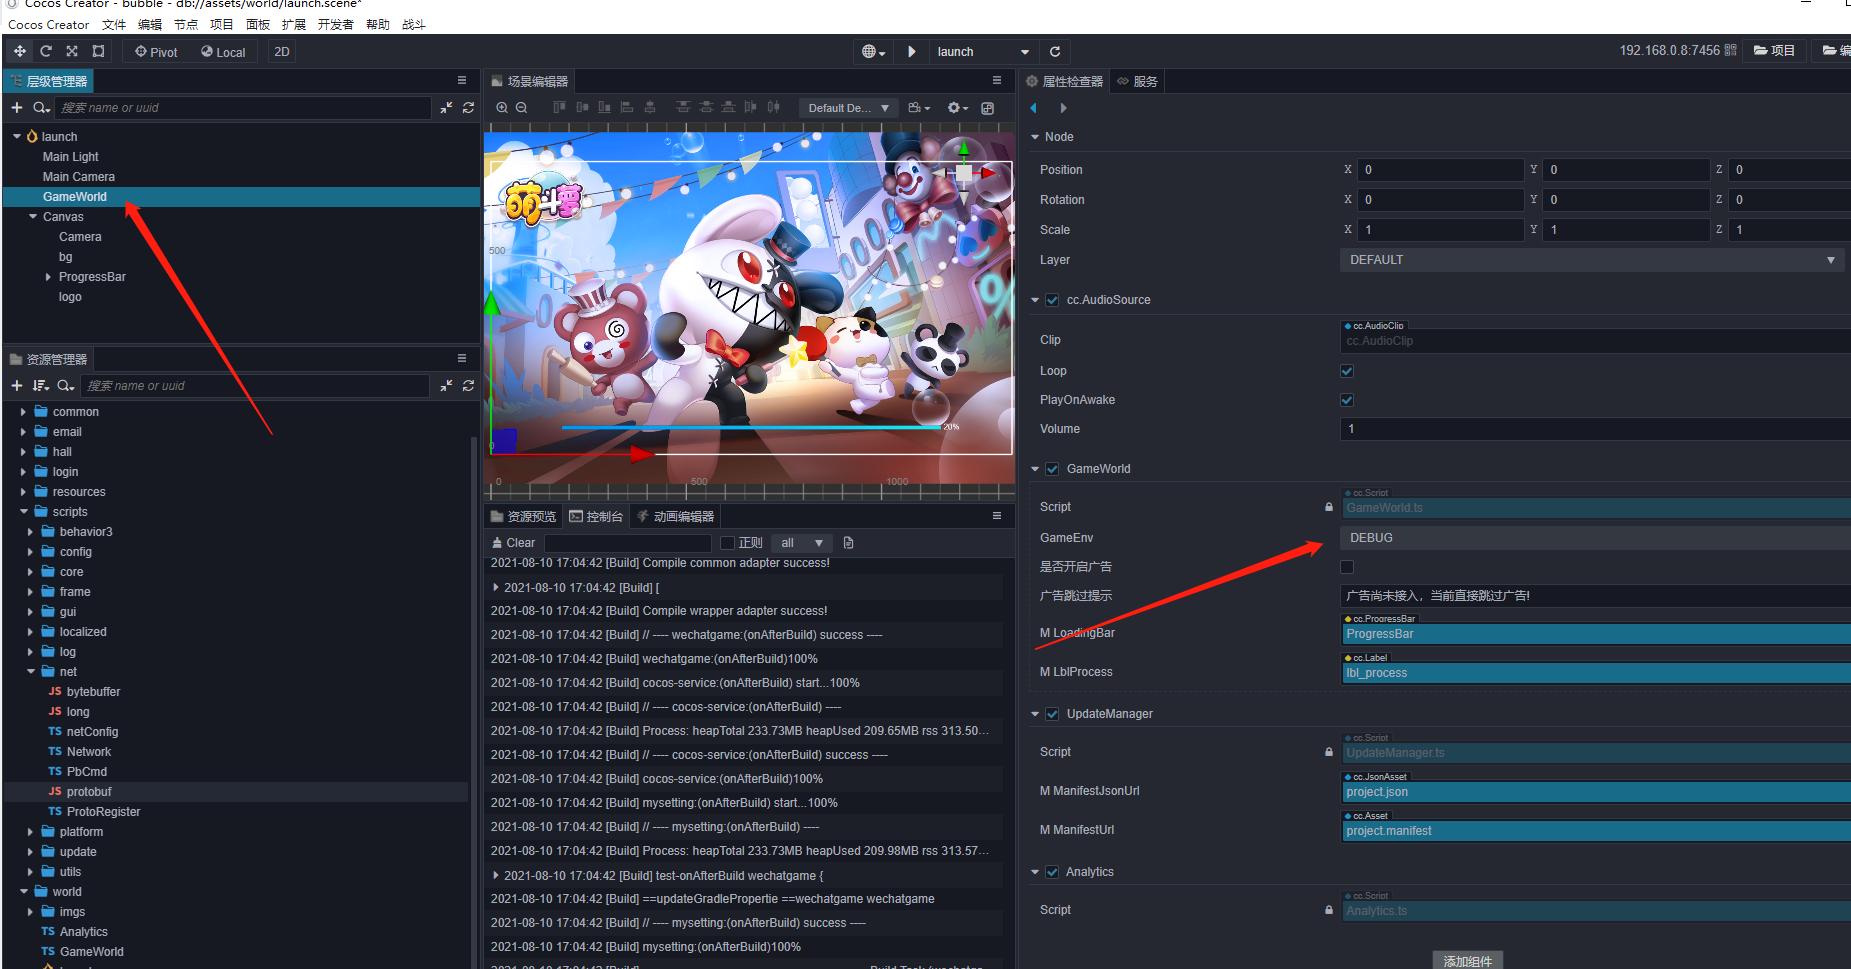Select the move transform tool
This screenshot has width=1851, height=969.
[x=20, y=51]
